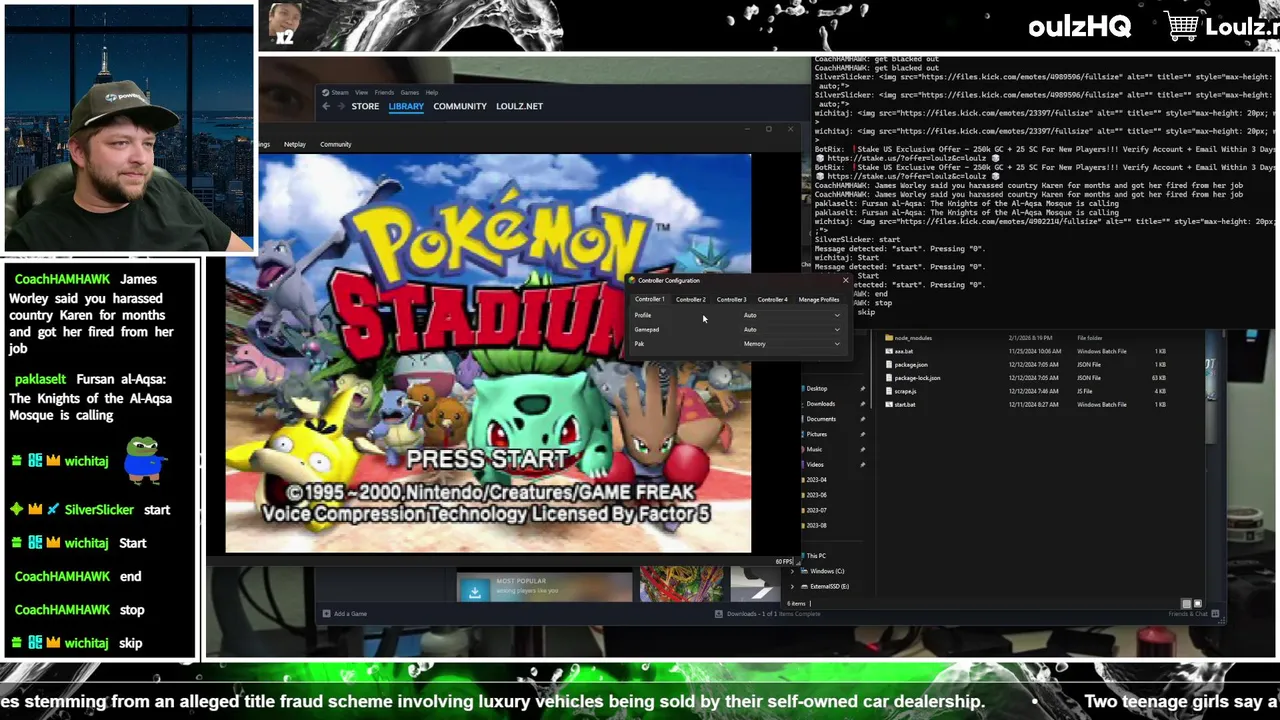
Task: Open the LOULZ.NET profile section
Action: (x=519, y=106)
